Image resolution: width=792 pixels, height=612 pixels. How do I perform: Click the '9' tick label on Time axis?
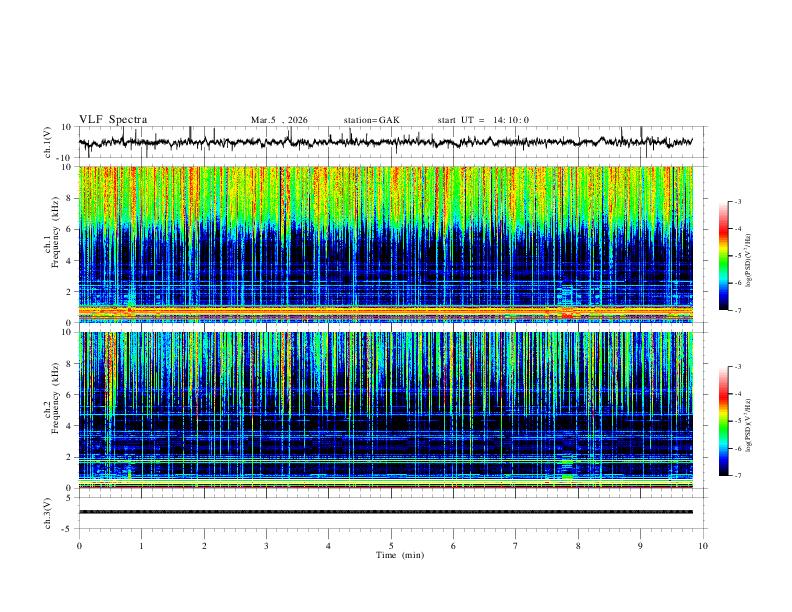click(640, 546)
